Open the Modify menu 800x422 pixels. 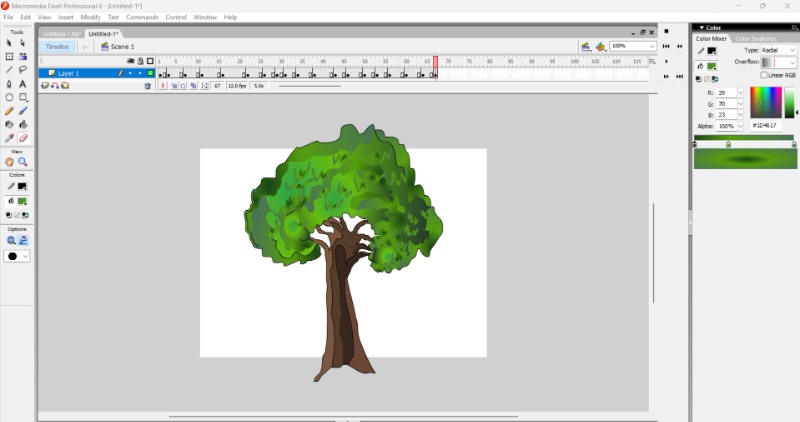(90, 17)
